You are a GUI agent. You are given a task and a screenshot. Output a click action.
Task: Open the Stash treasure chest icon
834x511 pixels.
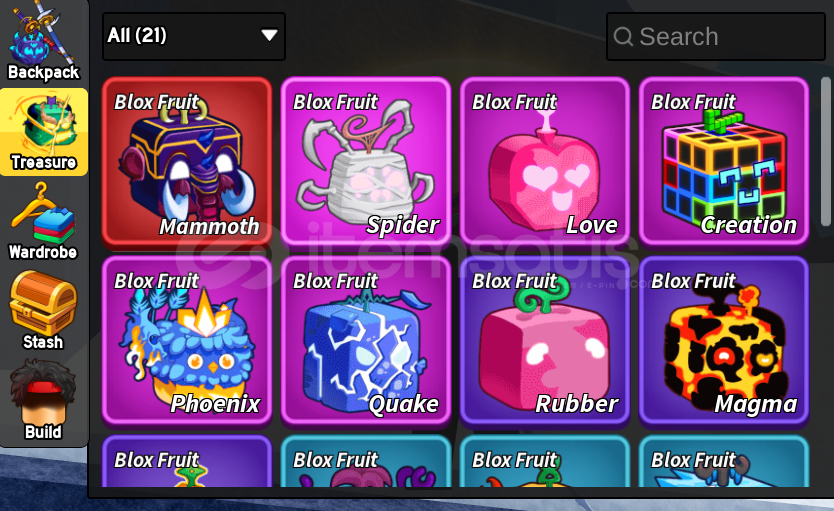click(x=43, y=311)
